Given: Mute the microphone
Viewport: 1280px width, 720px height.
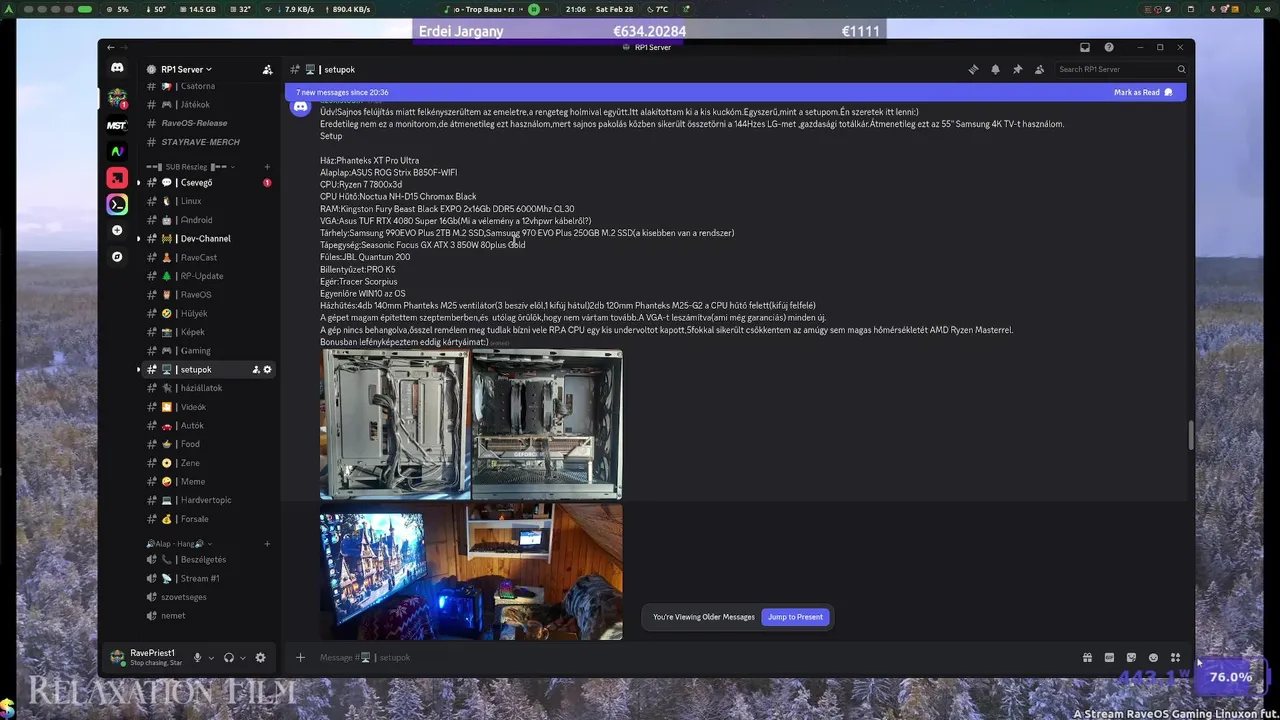Looking at the screenshot, I should coord(197,657).
